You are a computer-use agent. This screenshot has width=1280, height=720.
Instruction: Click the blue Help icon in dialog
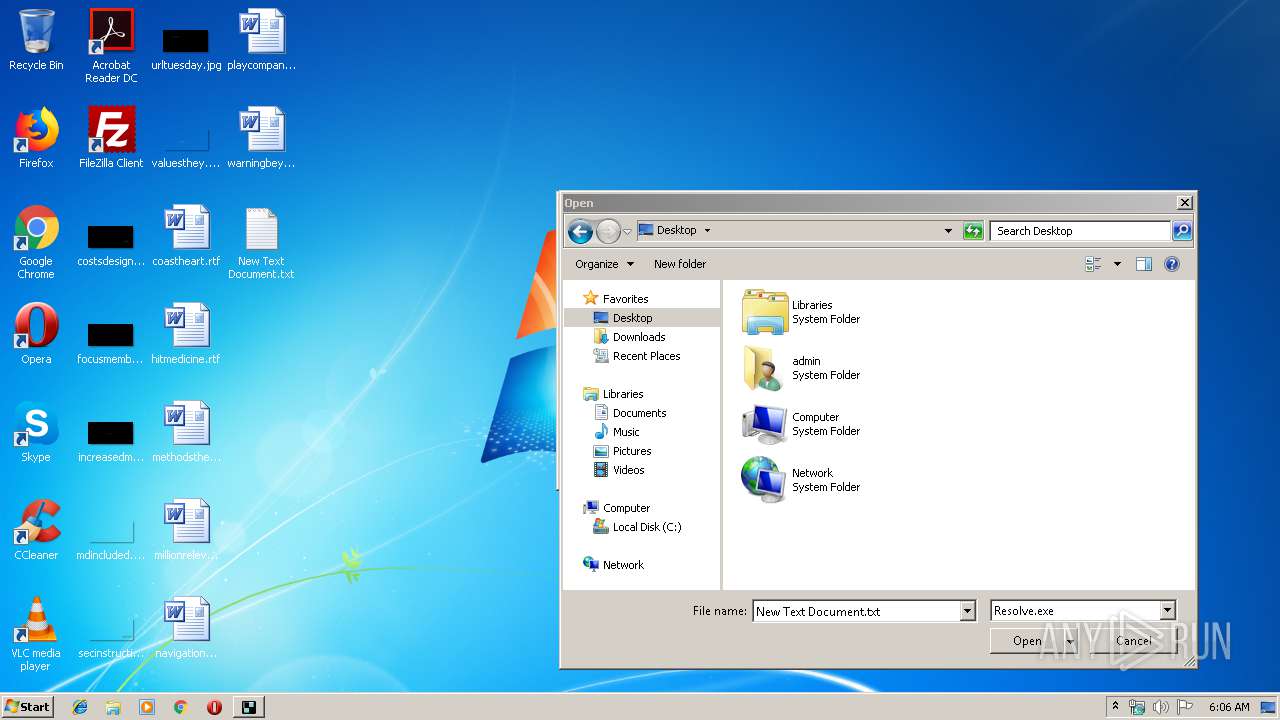click(x=1172, y=264)
